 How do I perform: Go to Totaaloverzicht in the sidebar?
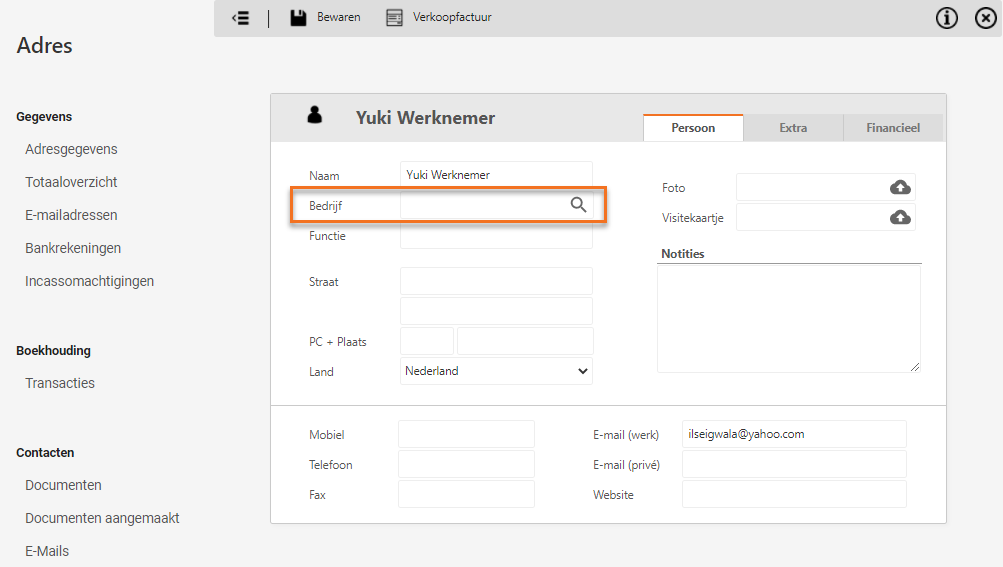pyautogui.click(x=71, y=182)
